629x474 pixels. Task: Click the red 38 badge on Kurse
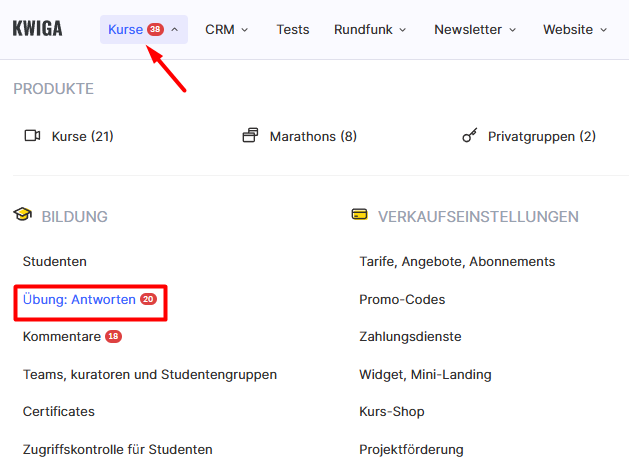click(x=155, y=29)
